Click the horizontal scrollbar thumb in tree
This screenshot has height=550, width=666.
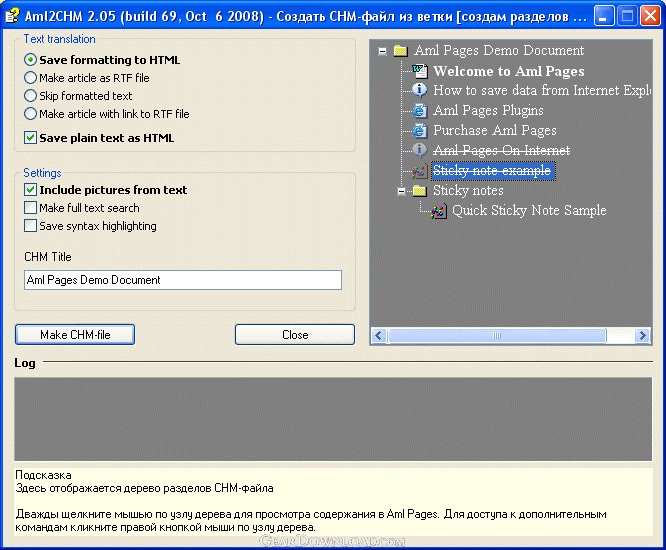497,336
